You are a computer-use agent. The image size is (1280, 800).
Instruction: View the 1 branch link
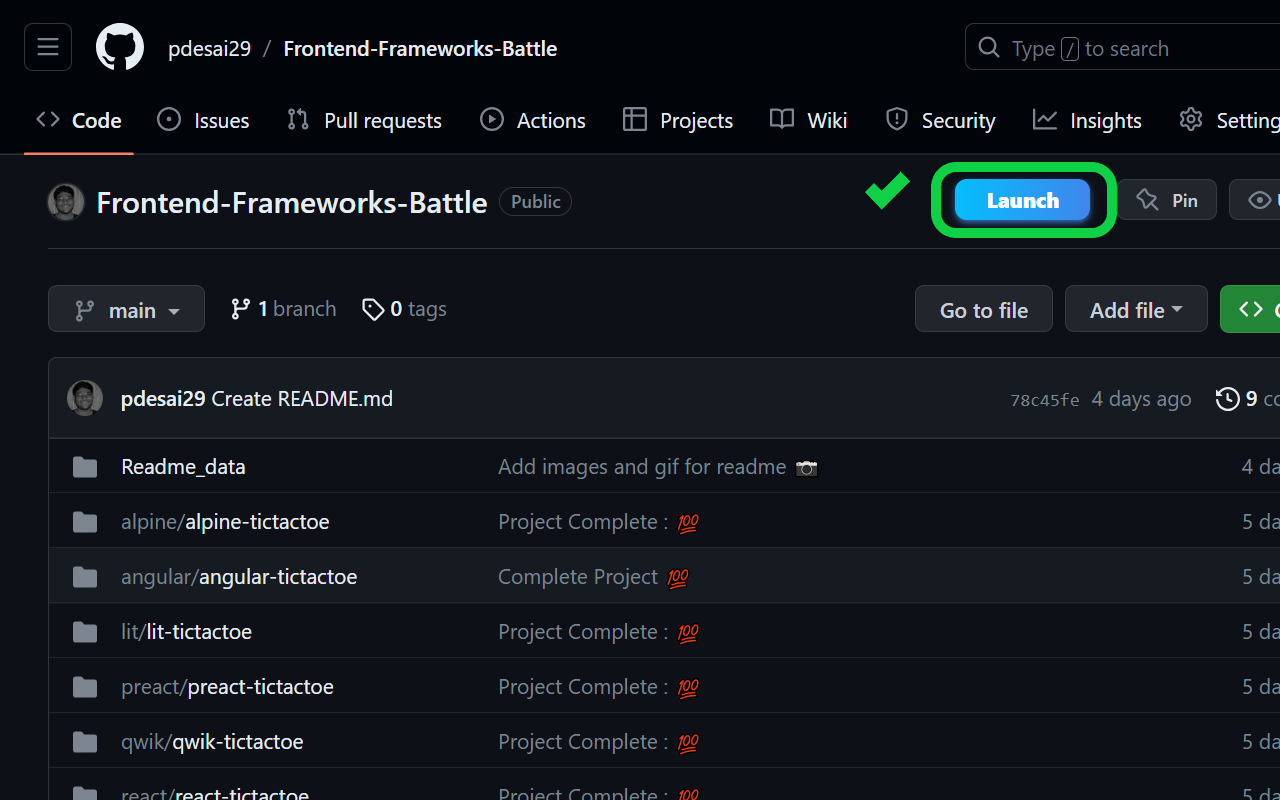(283, 309)
